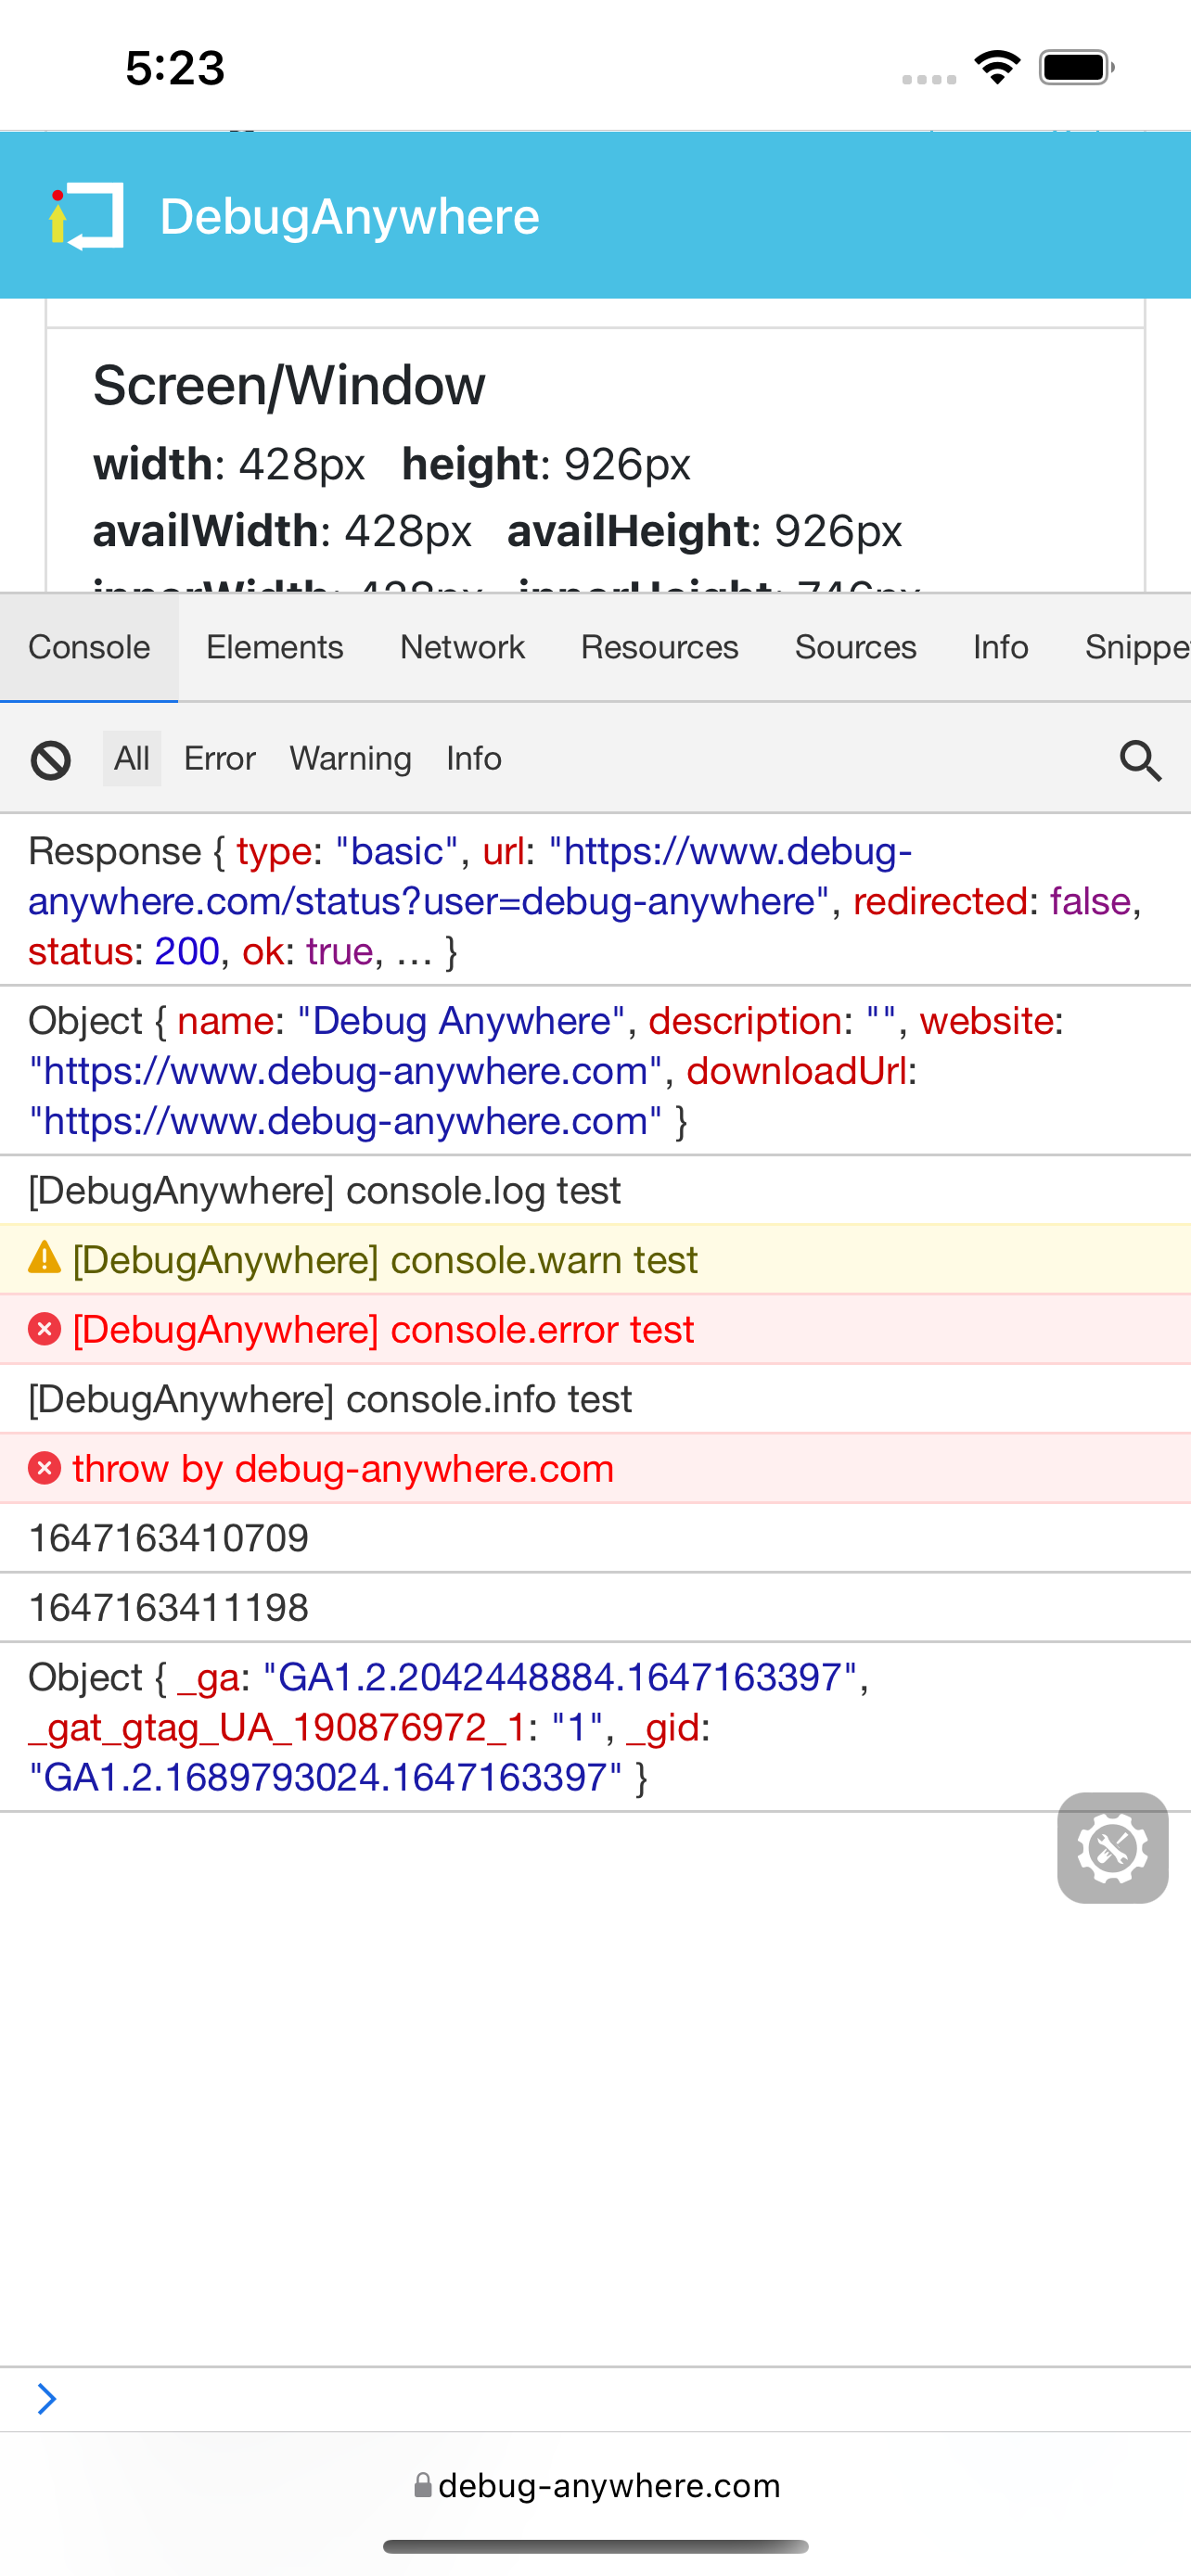Click the warning triangle beside console.warn test
This screenshot has width=1191, height=2576.
click(44, 1258)
